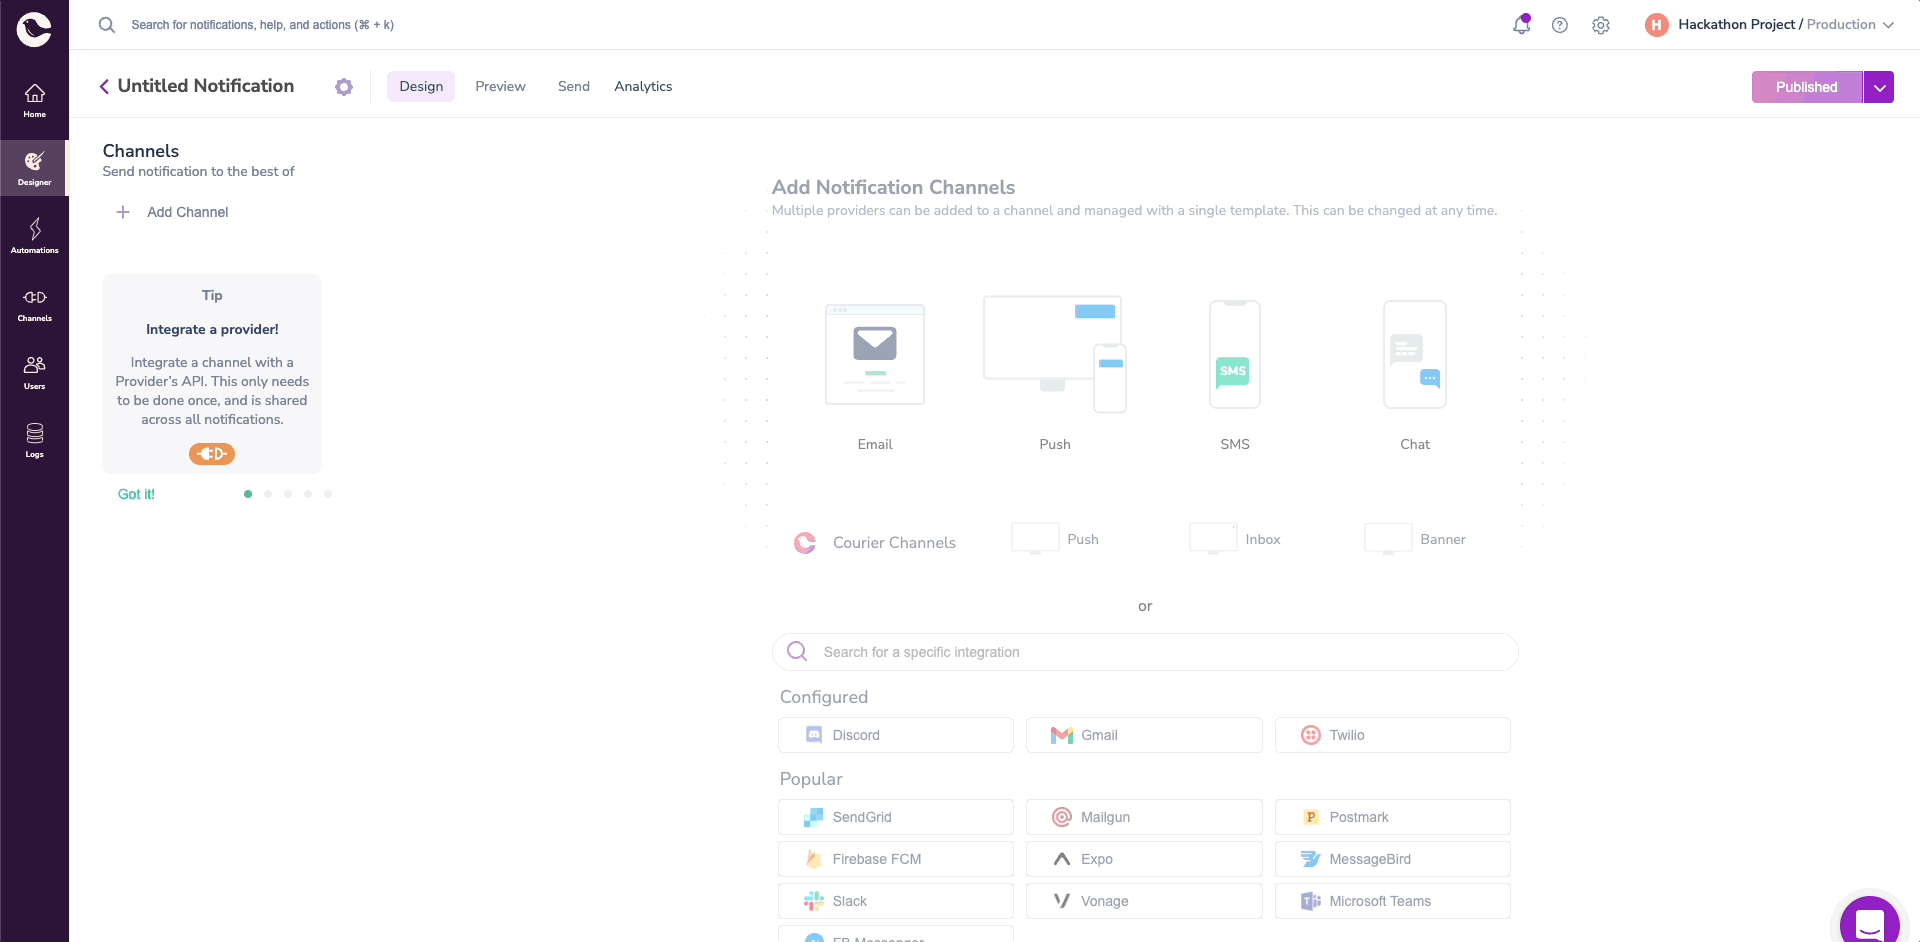The width and height of the screenshot is (1920, 942).
Task: Go to Channels in the sidebar
Action: (34, 304)
